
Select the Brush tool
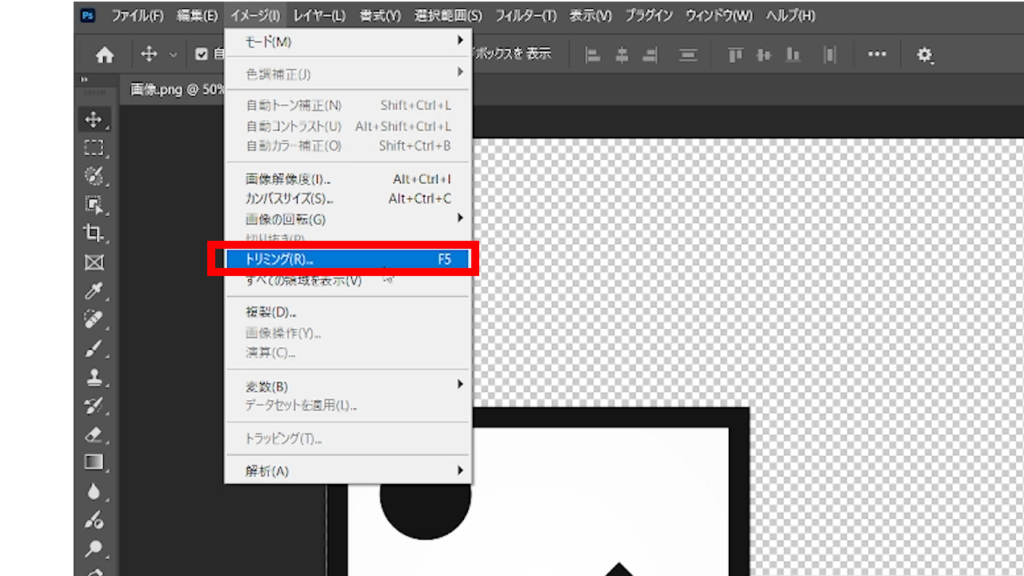coord(93,348)
